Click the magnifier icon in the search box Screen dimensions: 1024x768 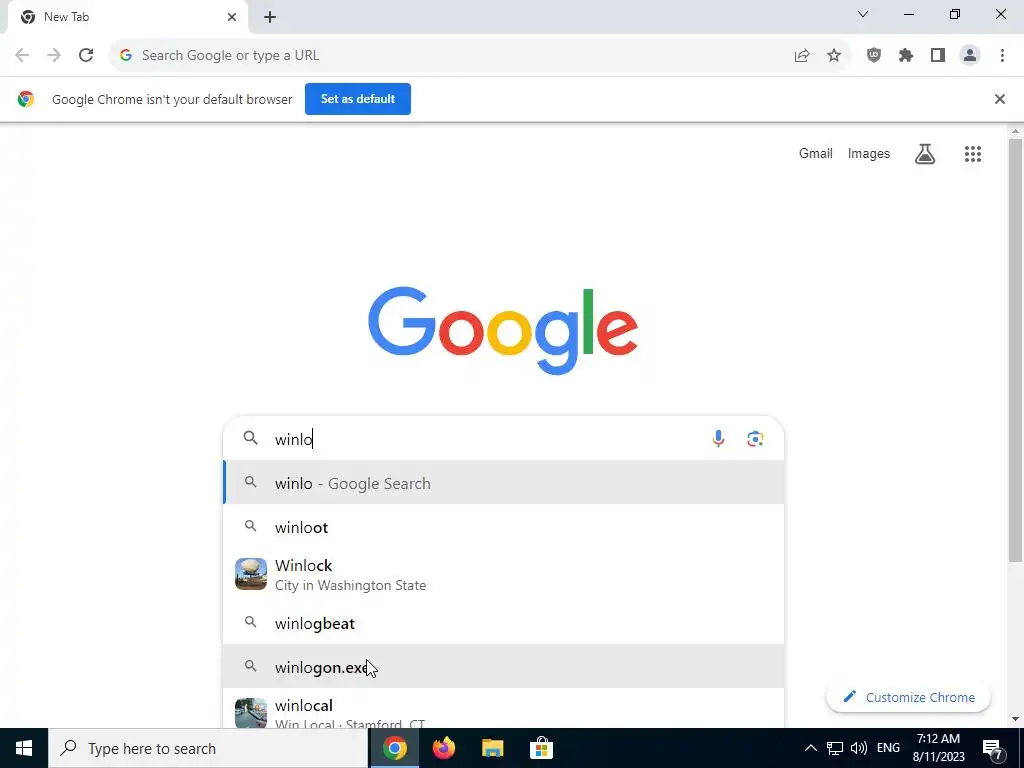tap(251, 438)
